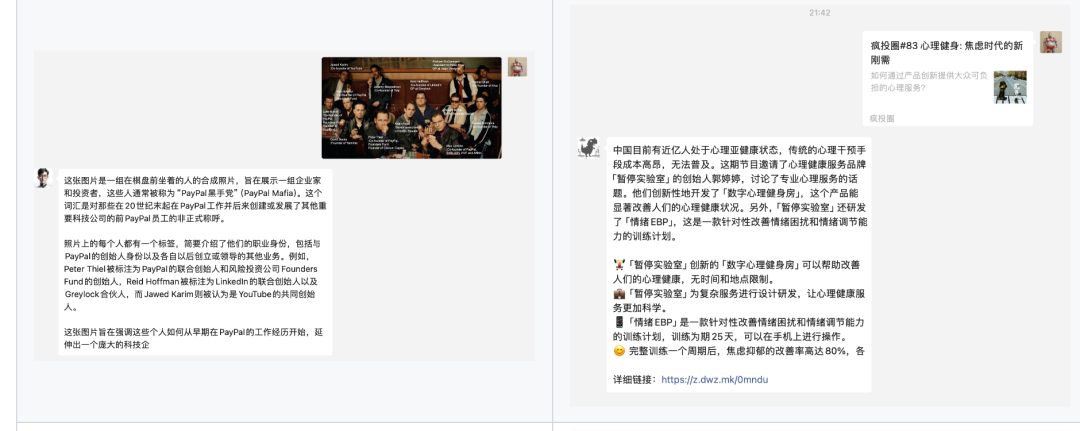Click the paragraph starting 照片上的每个人都有一个标签

pos(191,275)
